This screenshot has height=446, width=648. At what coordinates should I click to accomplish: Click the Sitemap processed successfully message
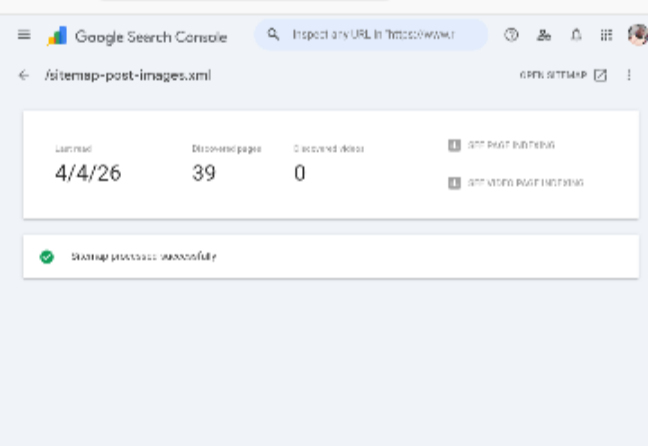tap(144, 257)
